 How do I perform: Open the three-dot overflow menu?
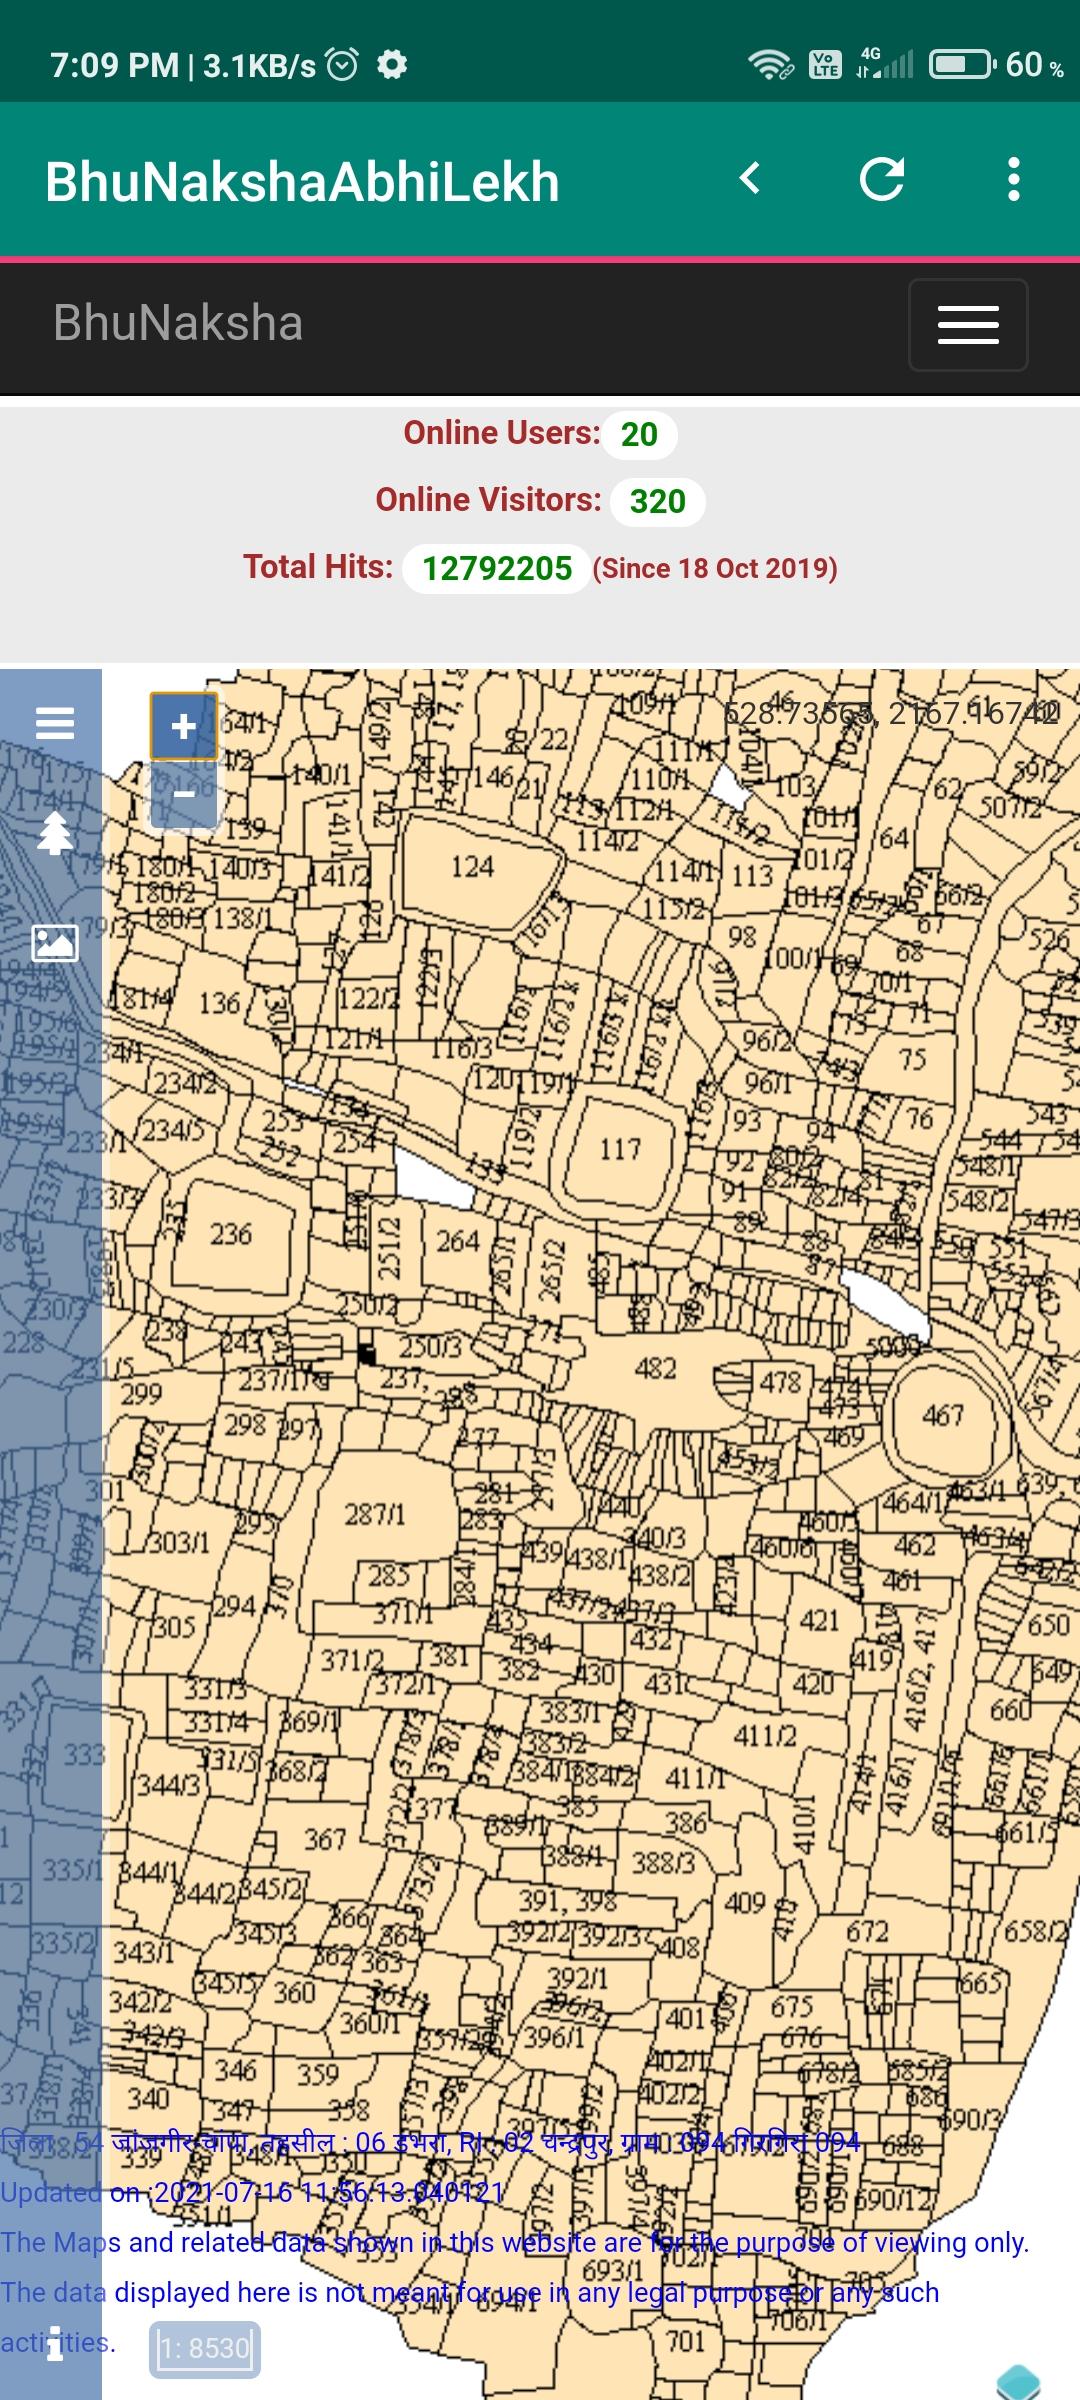1014,179
